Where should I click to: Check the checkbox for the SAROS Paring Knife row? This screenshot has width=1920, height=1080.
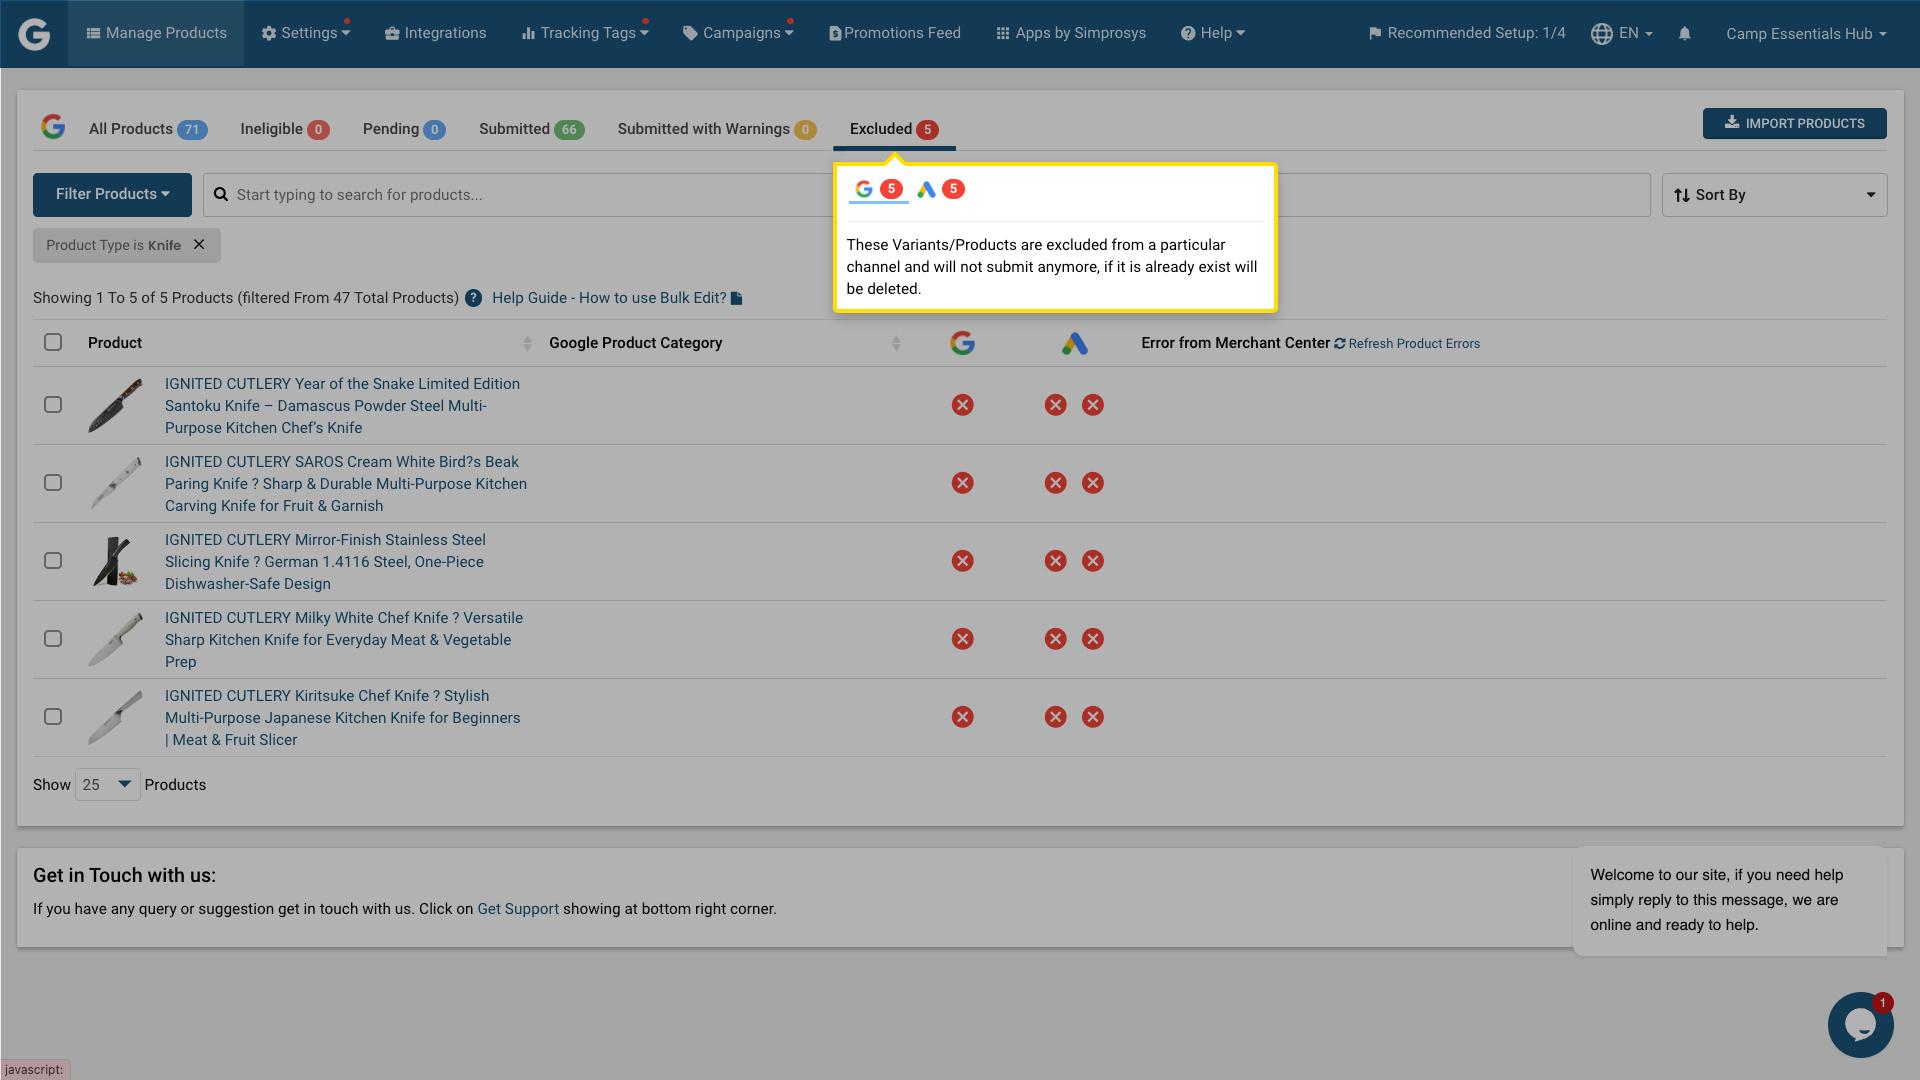(53, 483)
